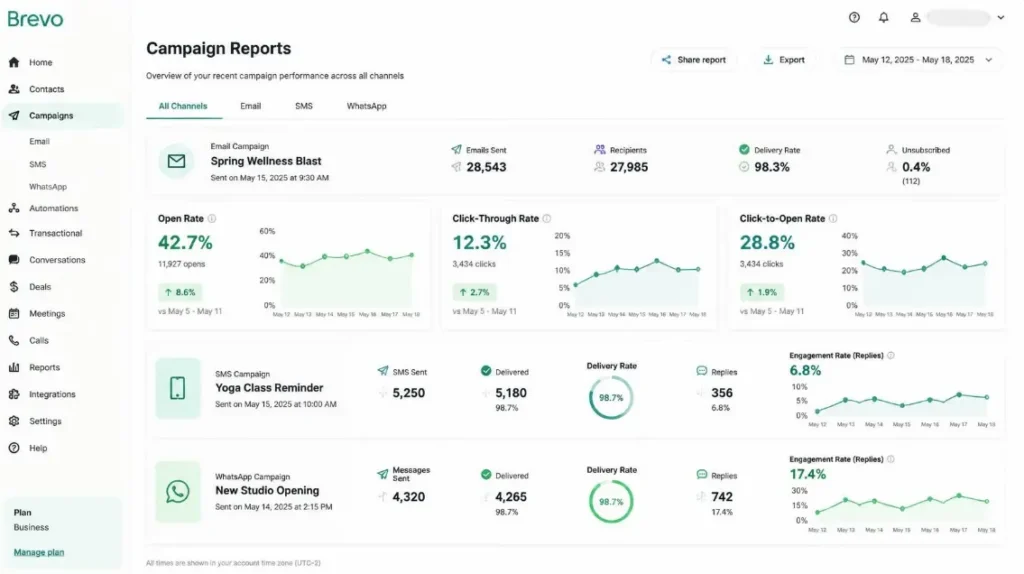Image resolution: width=1024 pixels, height=574 pixels.
Task: Click the WhatsApp campaign icon
Action: (178, 492)
